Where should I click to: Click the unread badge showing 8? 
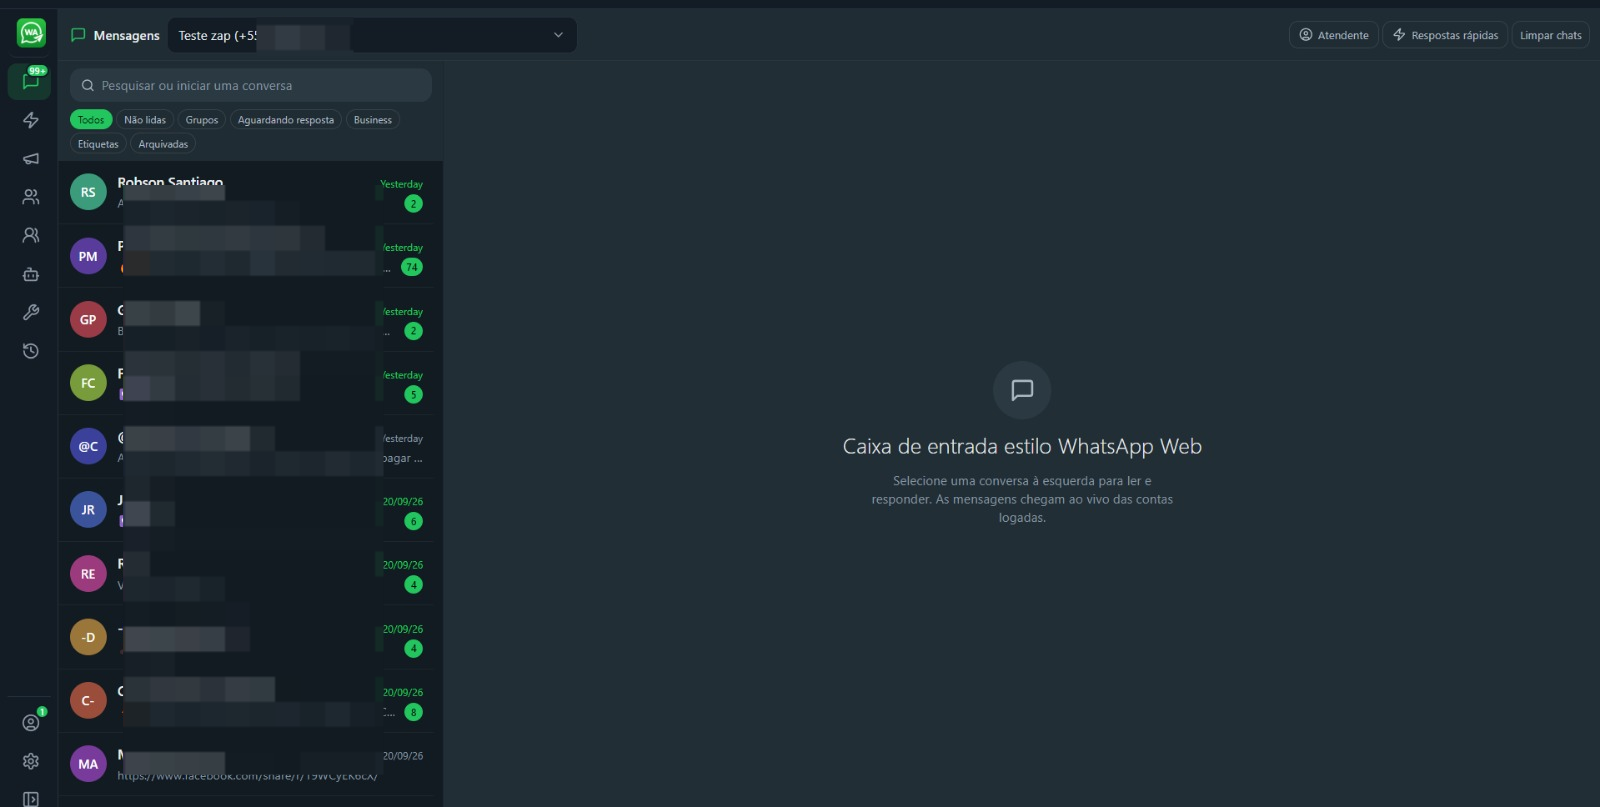click(414, 712)
